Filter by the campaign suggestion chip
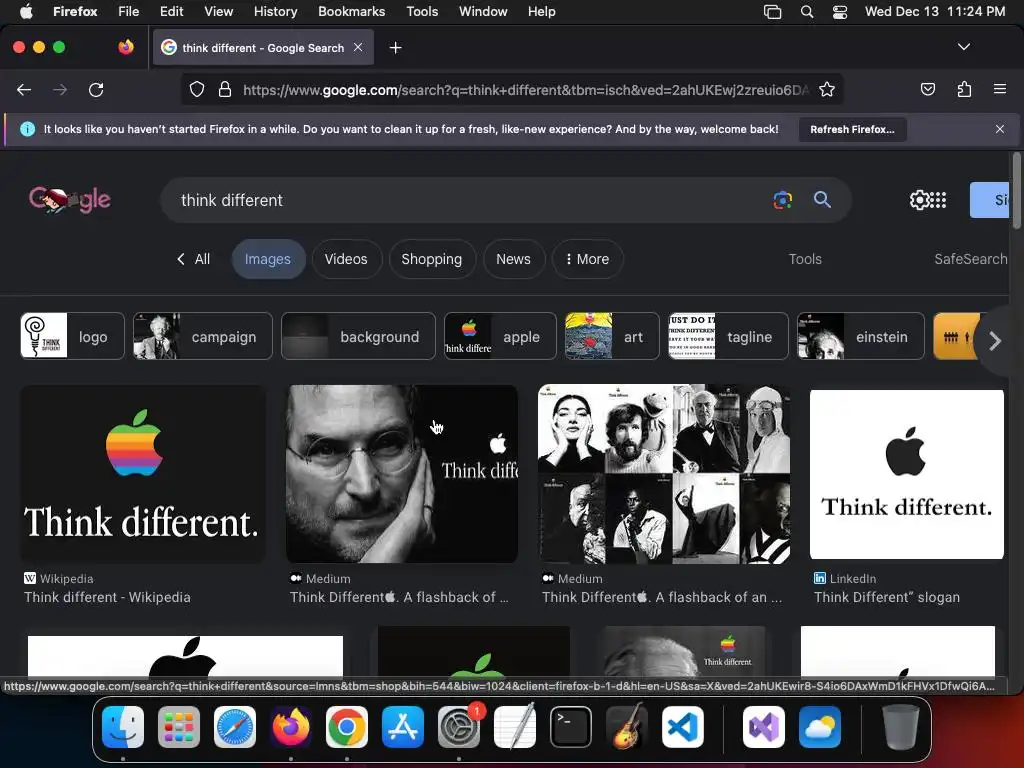Screen dimensions: 1024x768 [202, 336]
